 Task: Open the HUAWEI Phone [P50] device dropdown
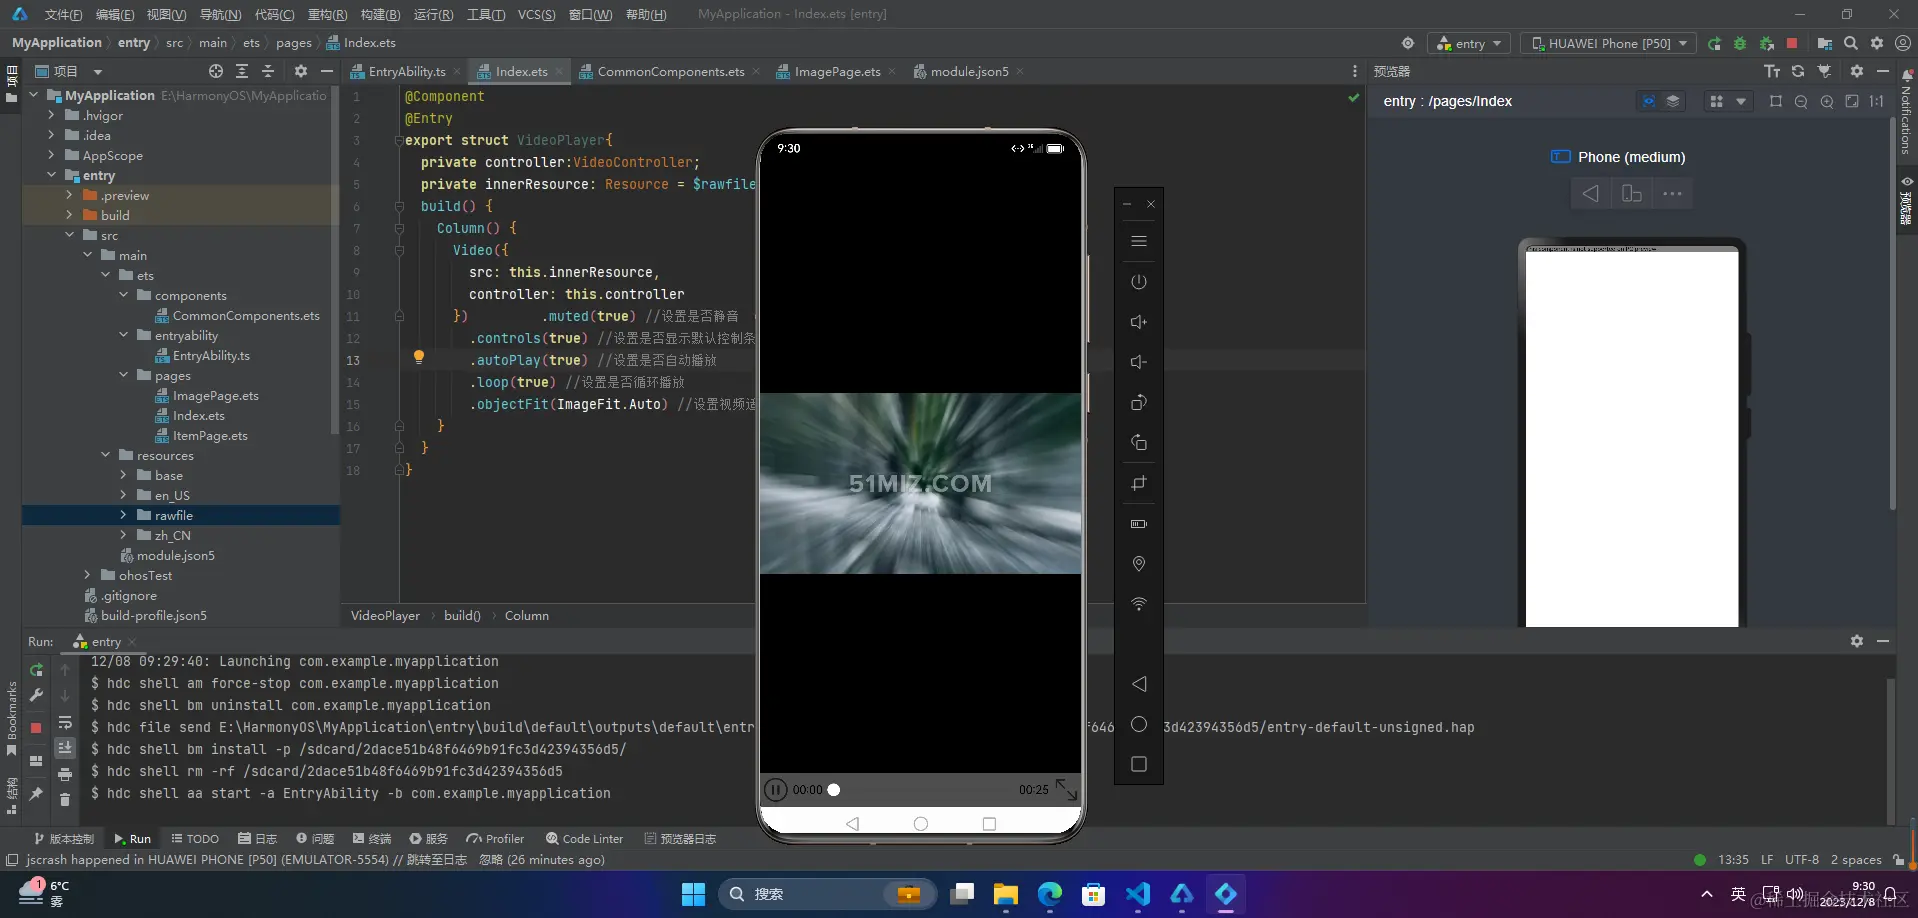click(1608, 44)
